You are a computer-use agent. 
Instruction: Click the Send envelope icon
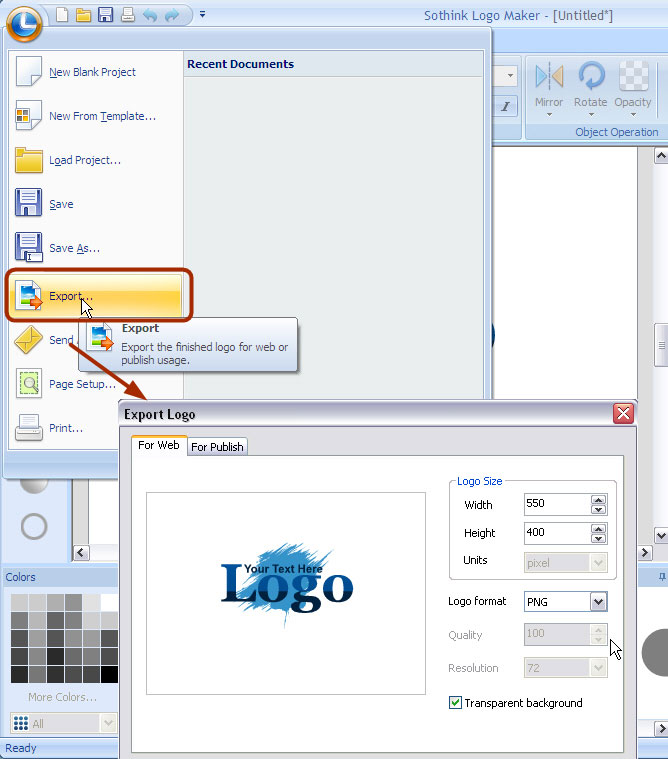pos(28,339)
